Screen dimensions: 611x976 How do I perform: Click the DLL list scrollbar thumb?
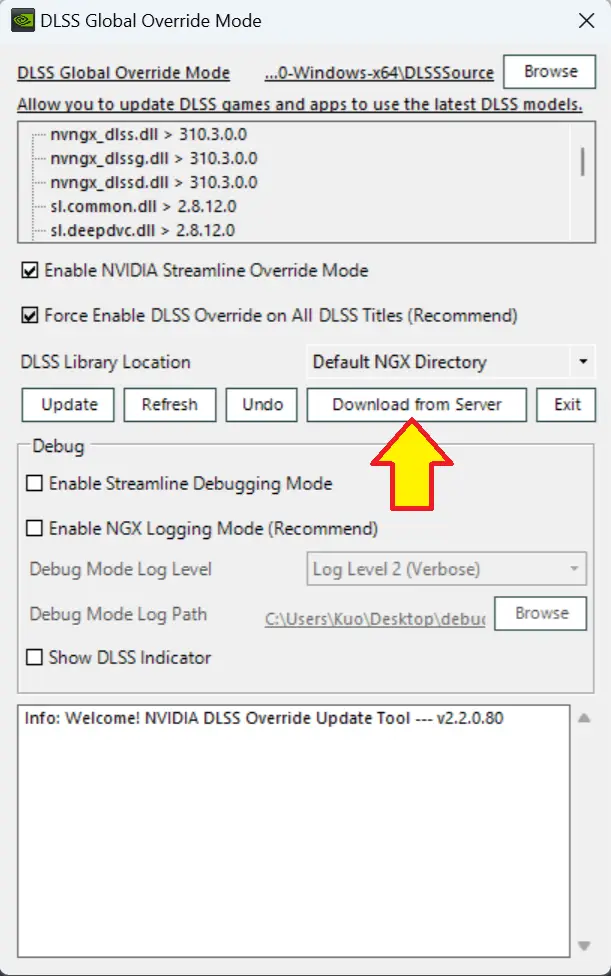tap(582, 162)
